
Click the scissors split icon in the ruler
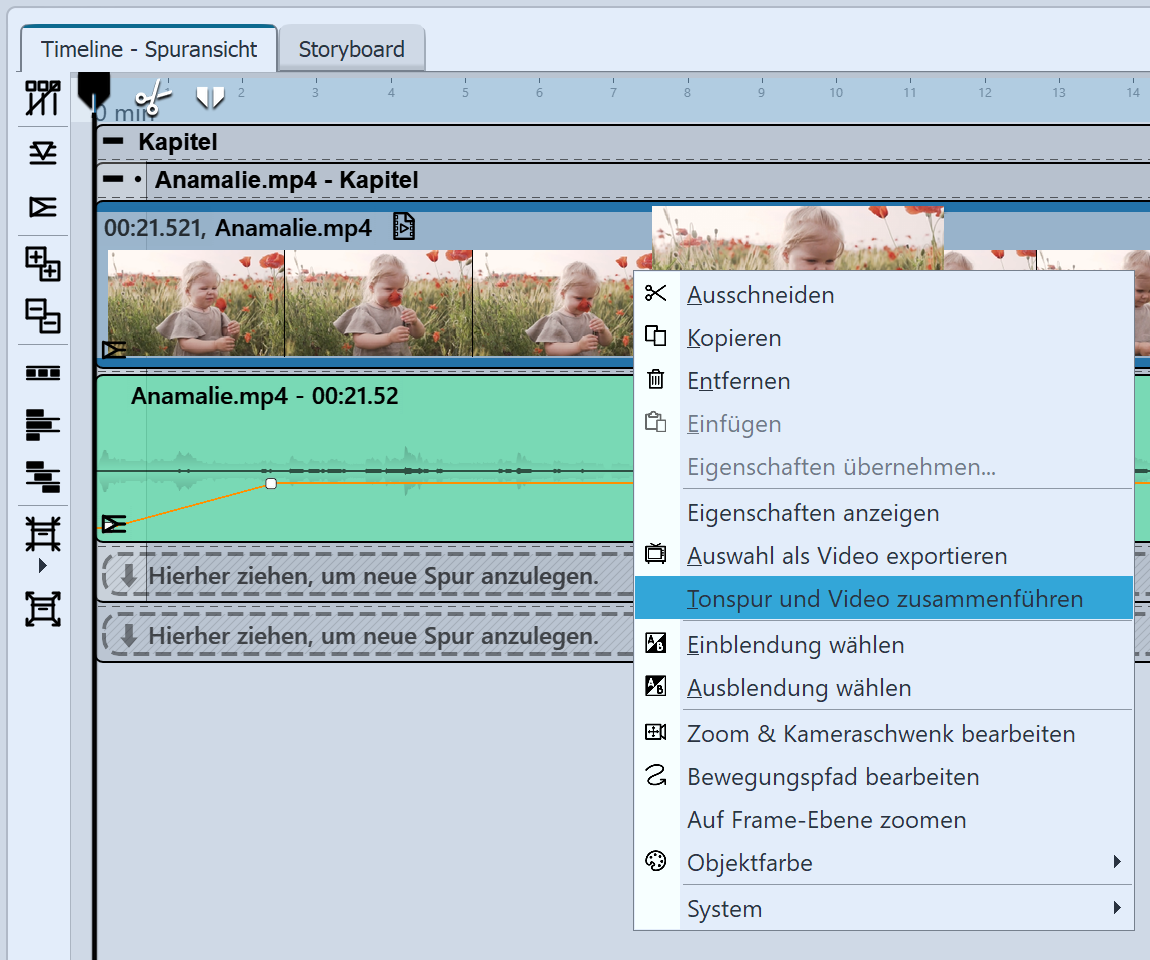tap(153, 98)
